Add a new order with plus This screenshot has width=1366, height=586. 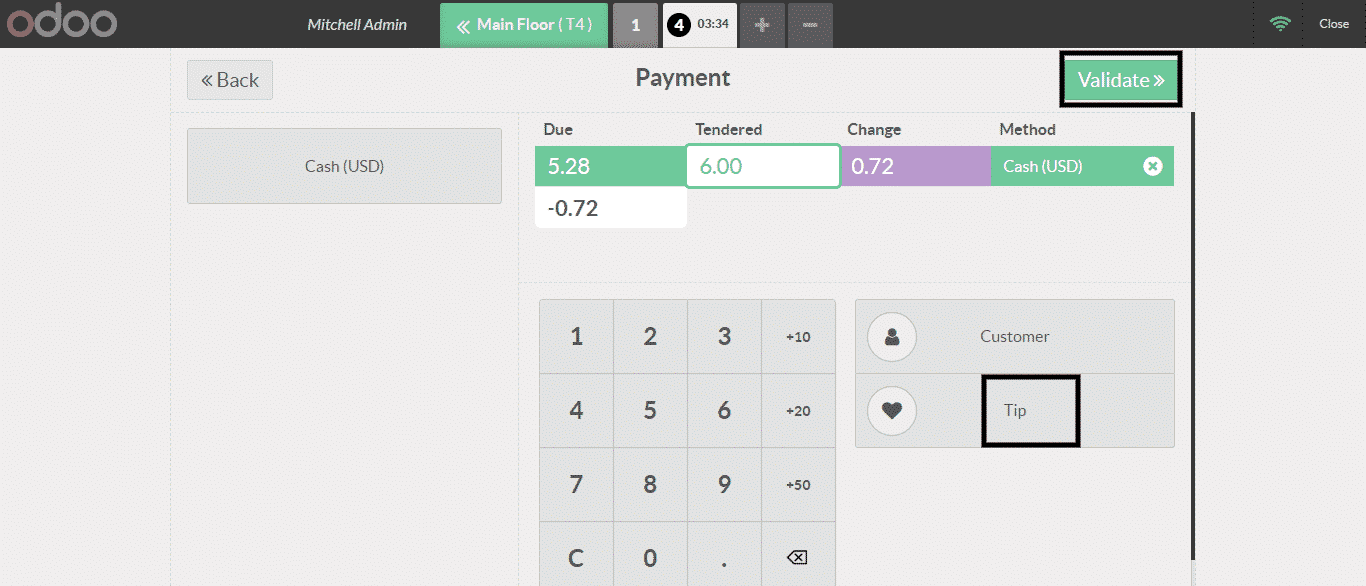[x=762, y=25]
